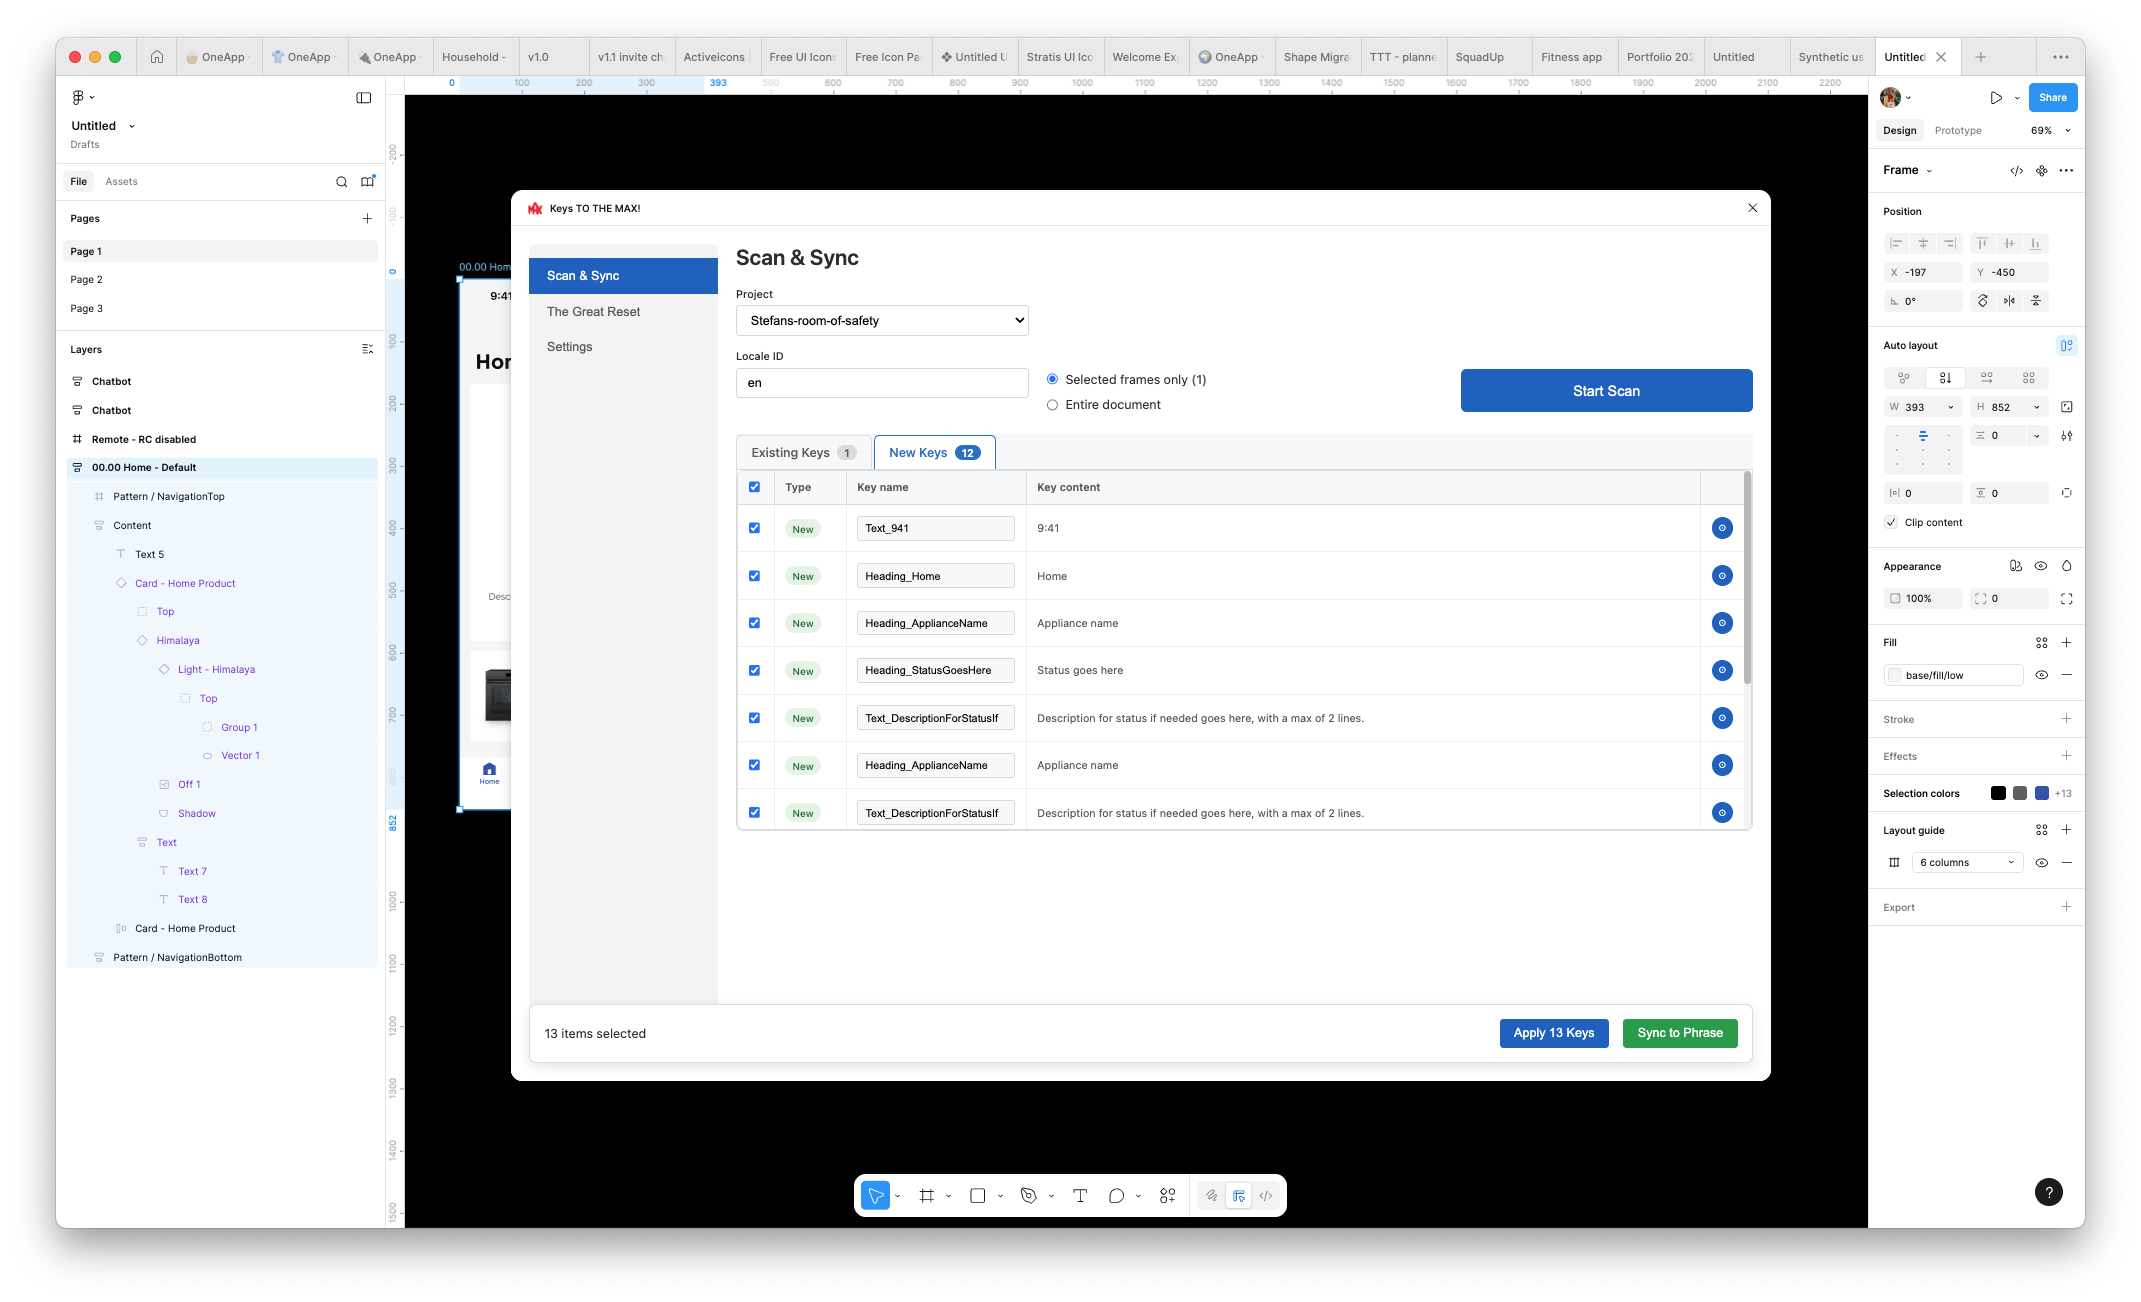
Task: Select the Comment tool in bottom toolbar
Action: click(x=1116, y=1196)
